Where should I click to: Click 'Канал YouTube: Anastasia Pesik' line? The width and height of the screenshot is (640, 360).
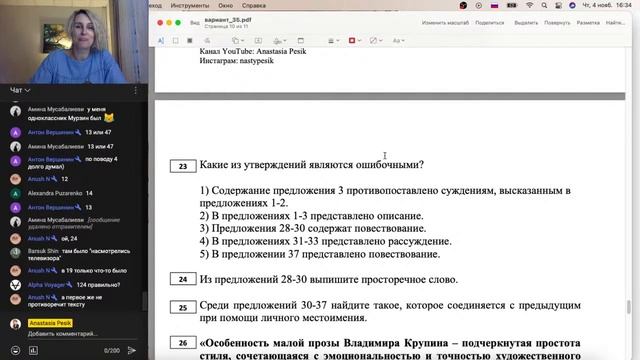click(253, 51)
